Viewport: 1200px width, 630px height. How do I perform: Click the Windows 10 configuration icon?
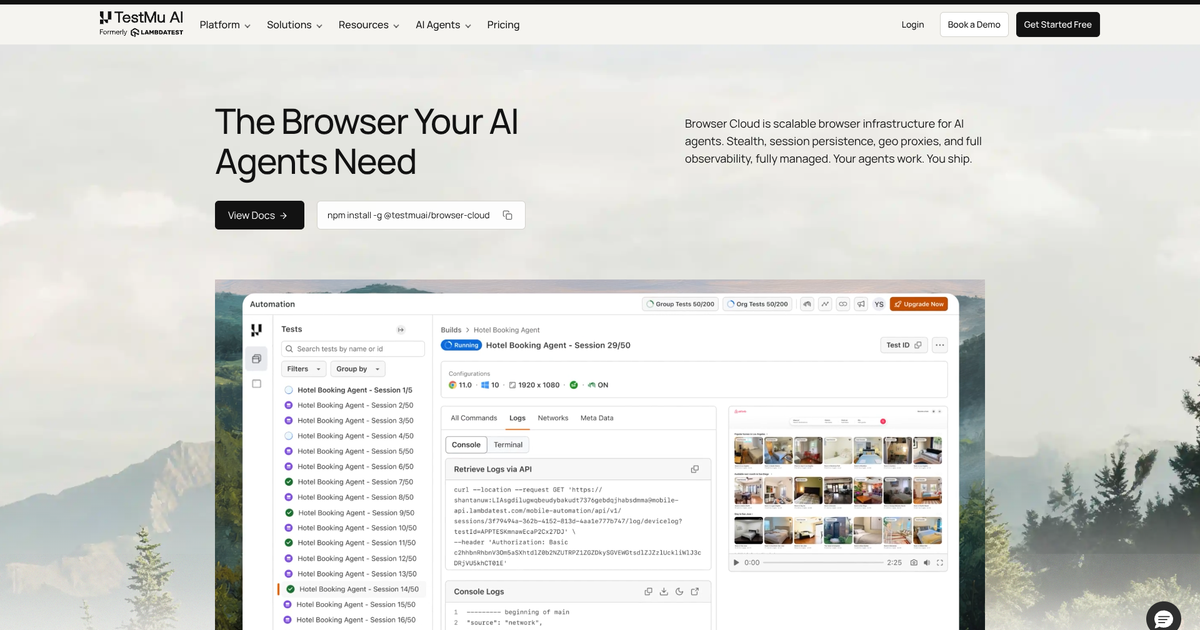point(487,385)
